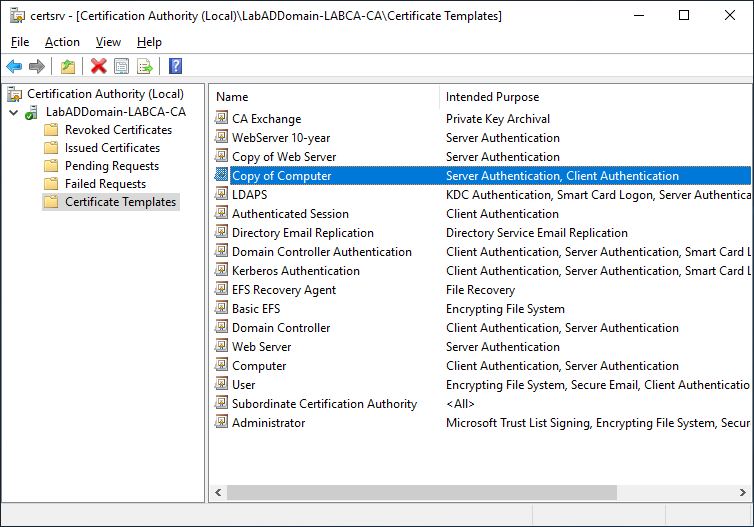Image resolution: width=754 pixels, height=527 pixels.
Task: Collapse the LabADDomain-LABCA-CA tree node
Action: click(13, 112)
